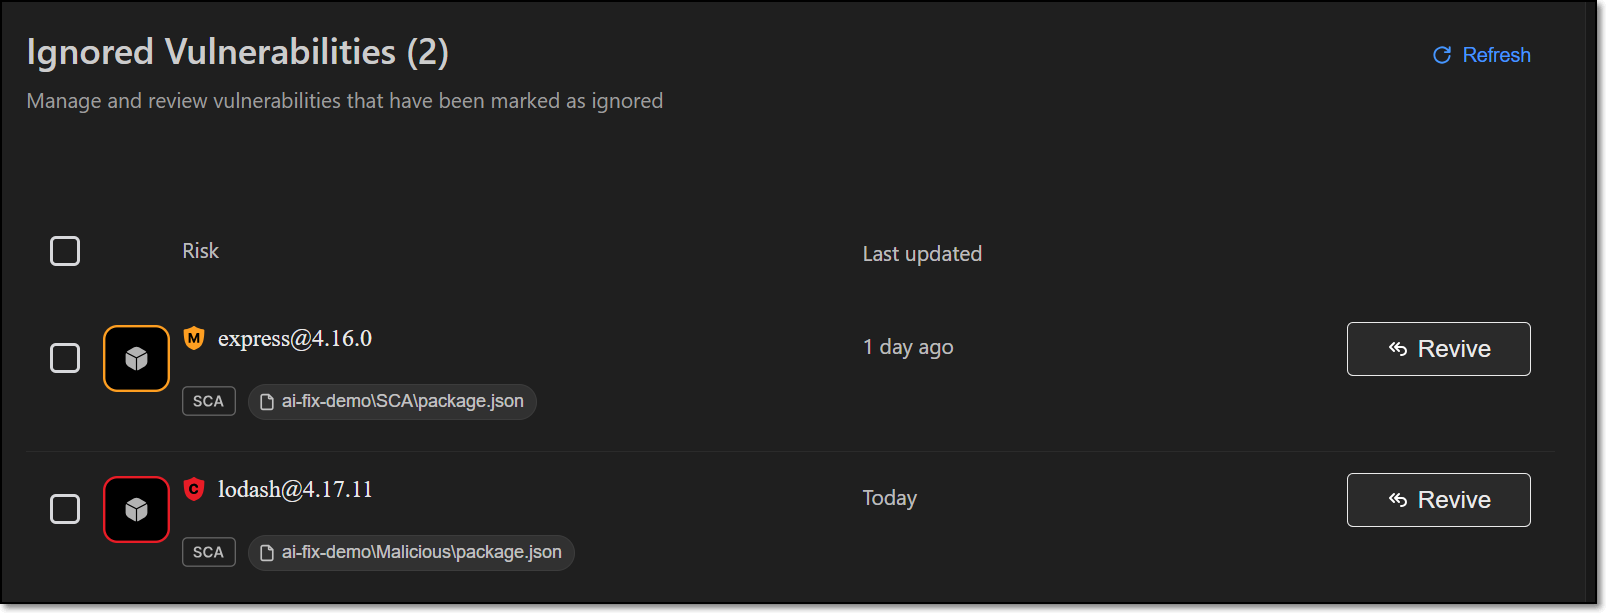Click the revive arrow icon for lodash

pos(1398,499)
